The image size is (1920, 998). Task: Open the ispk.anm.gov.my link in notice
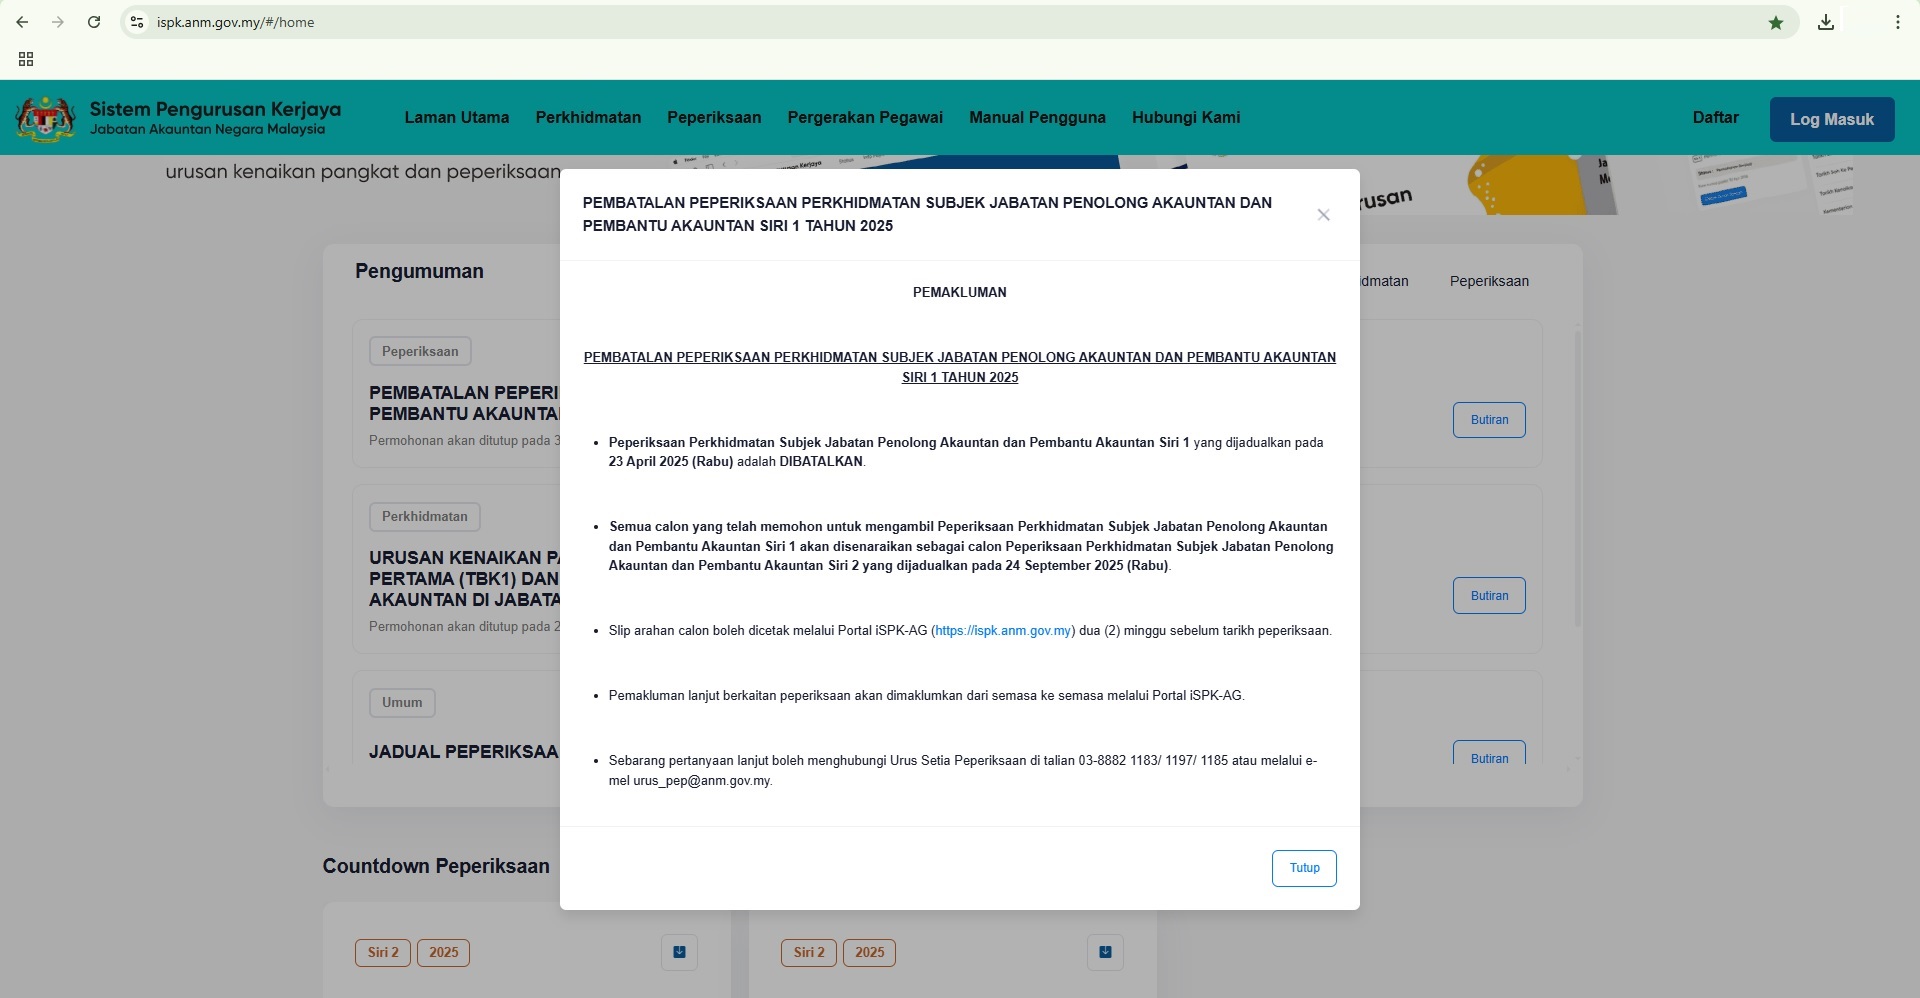tap(1003, 631)
